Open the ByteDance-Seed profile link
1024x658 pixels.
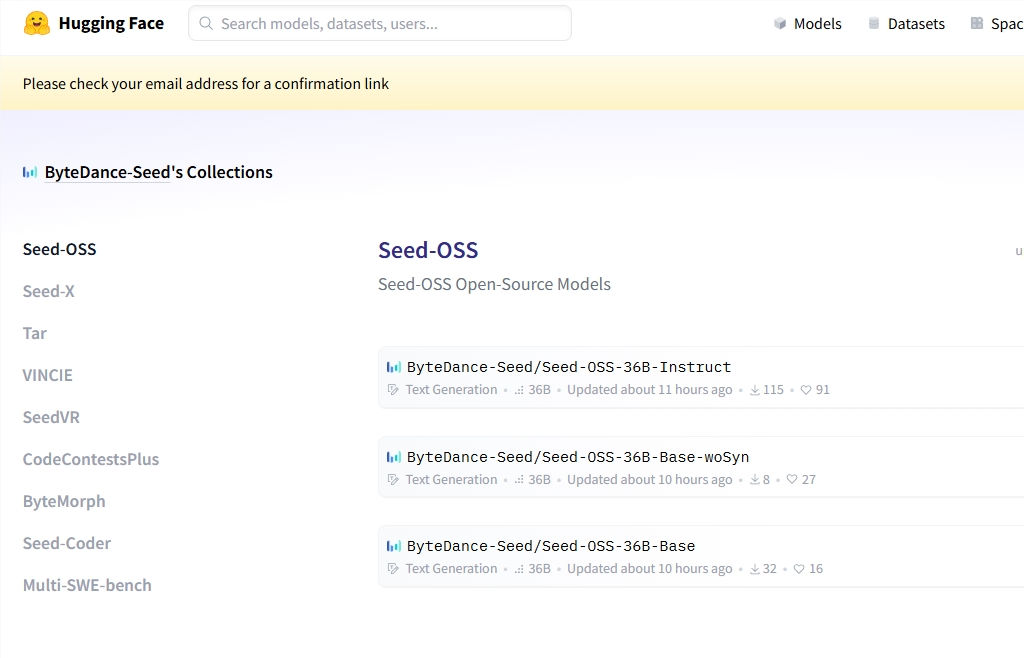tap(107, 172)
